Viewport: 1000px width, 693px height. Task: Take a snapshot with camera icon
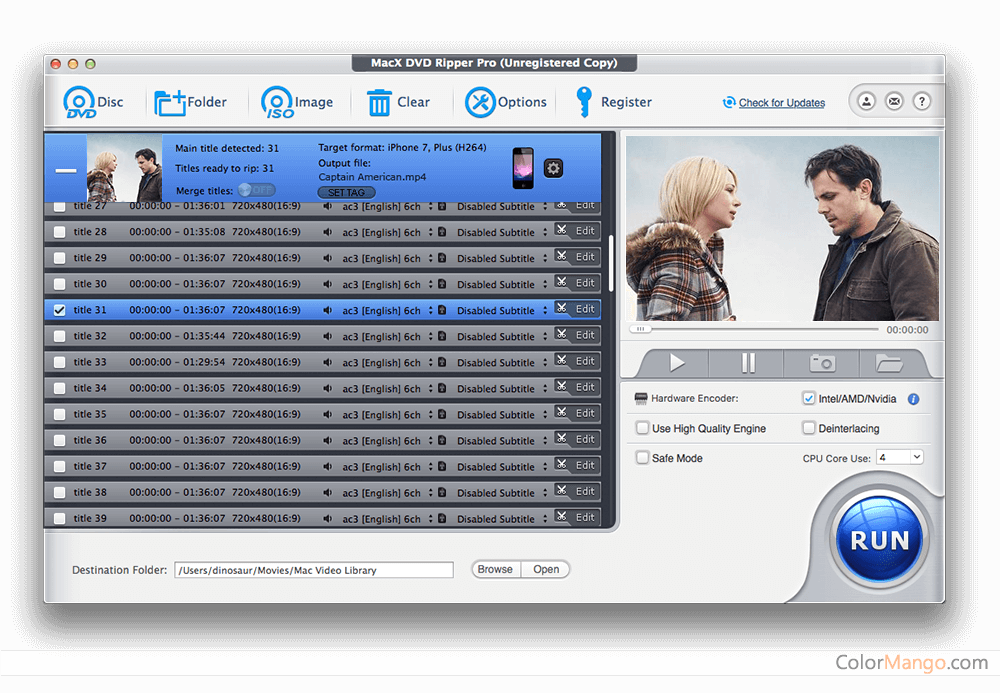coord(822,363)
